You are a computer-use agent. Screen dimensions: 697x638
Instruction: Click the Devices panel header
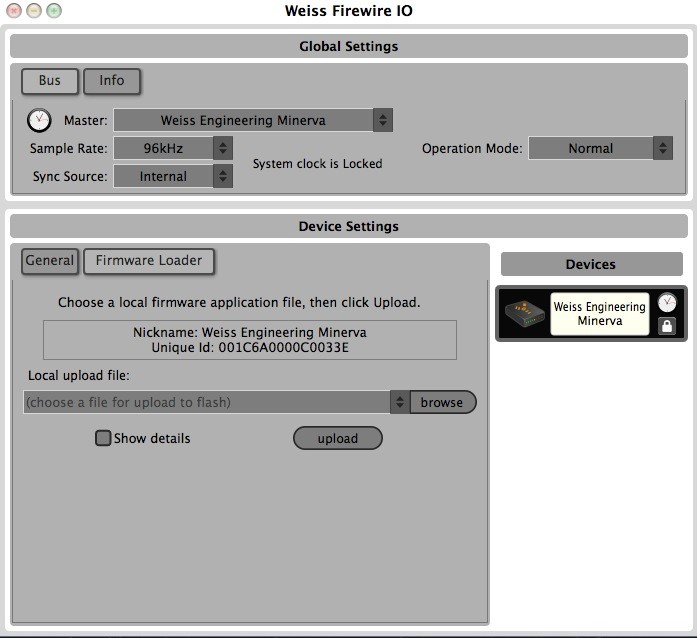tap(592, 265)
